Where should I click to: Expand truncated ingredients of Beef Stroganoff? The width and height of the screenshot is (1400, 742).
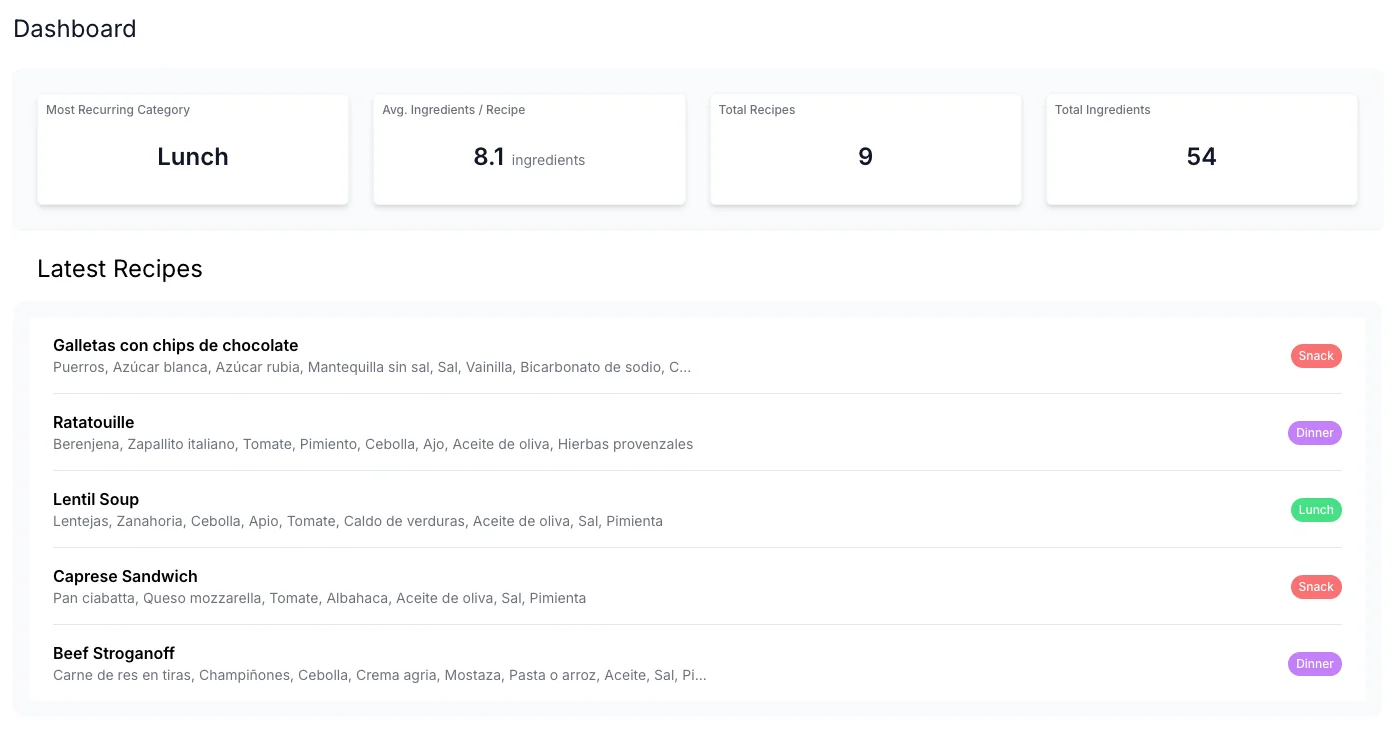[380, 675]
